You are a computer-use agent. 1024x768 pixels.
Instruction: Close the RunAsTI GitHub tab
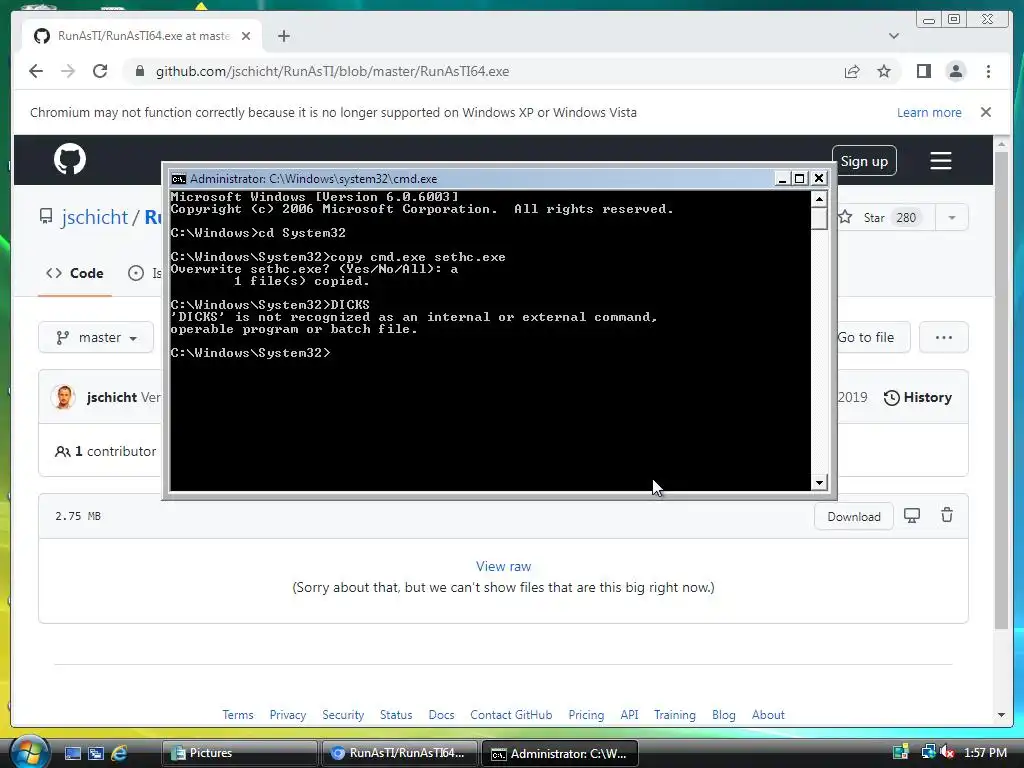point(246,36)
